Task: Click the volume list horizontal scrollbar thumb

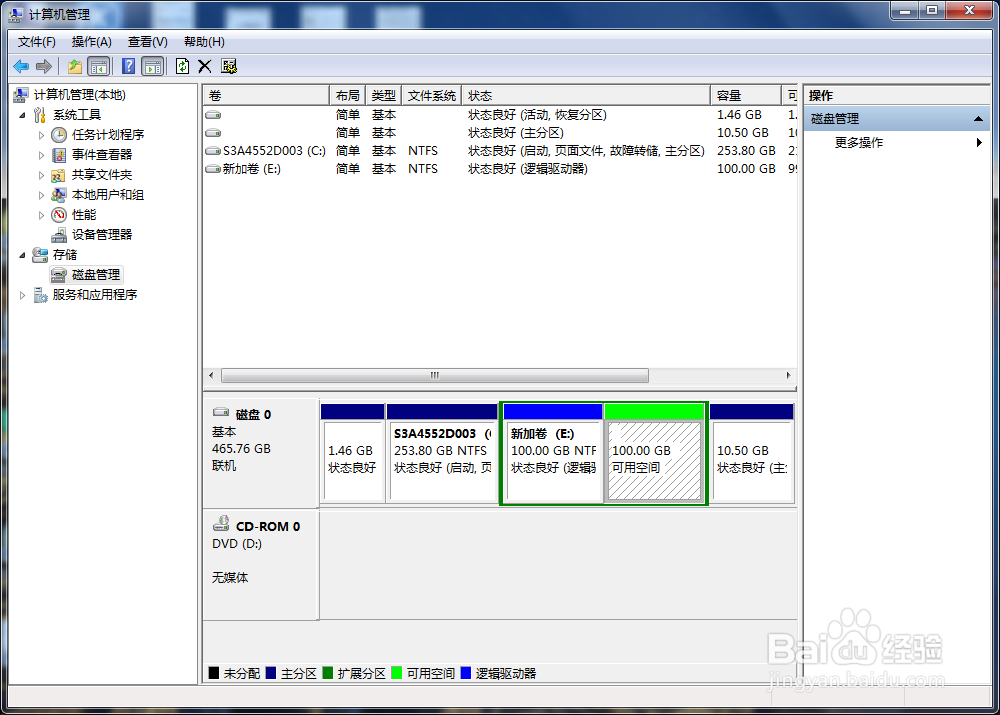Action: (x=435, y=376)
